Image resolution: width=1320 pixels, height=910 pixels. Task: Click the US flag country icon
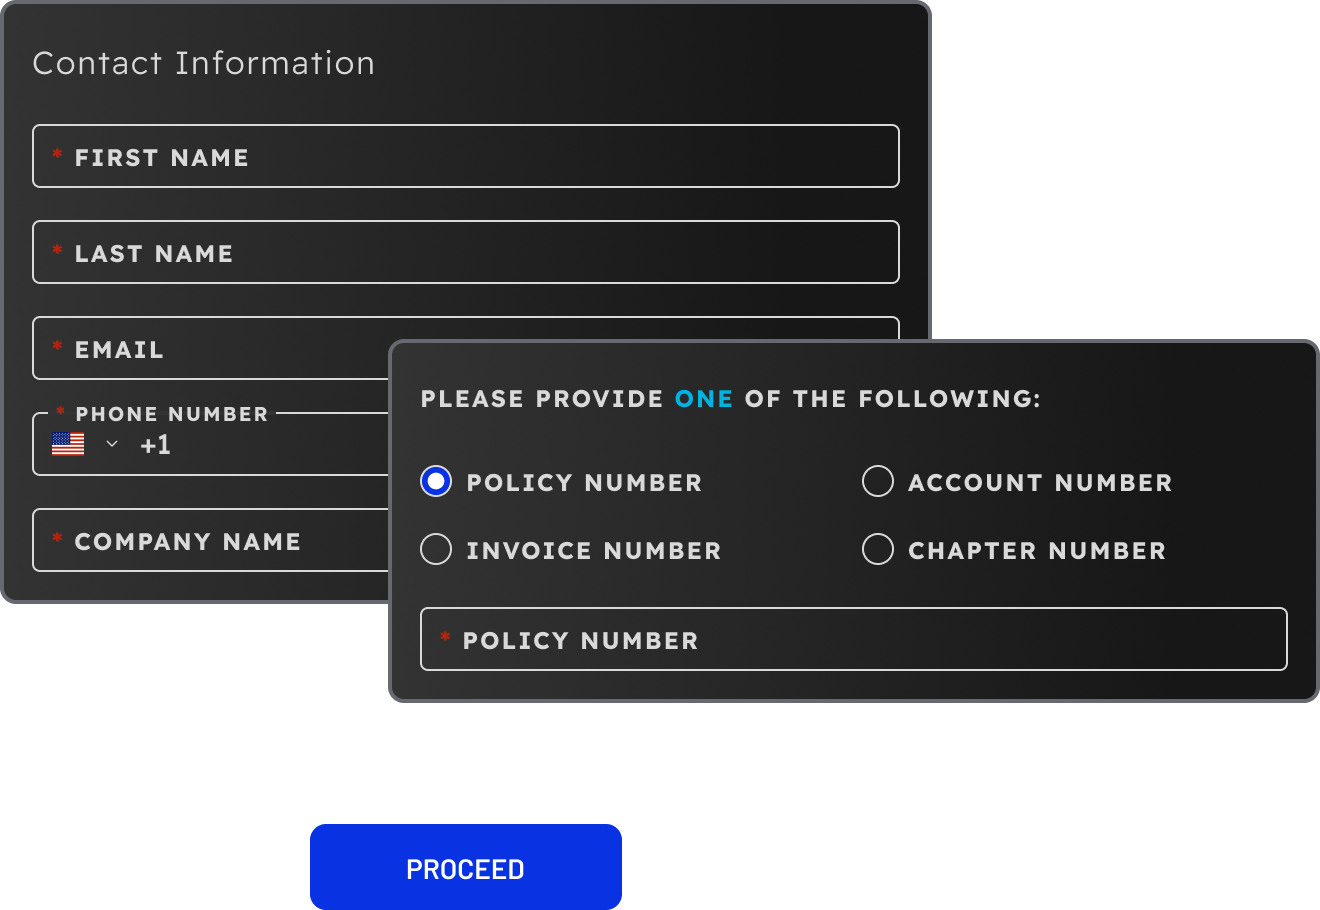66,443
